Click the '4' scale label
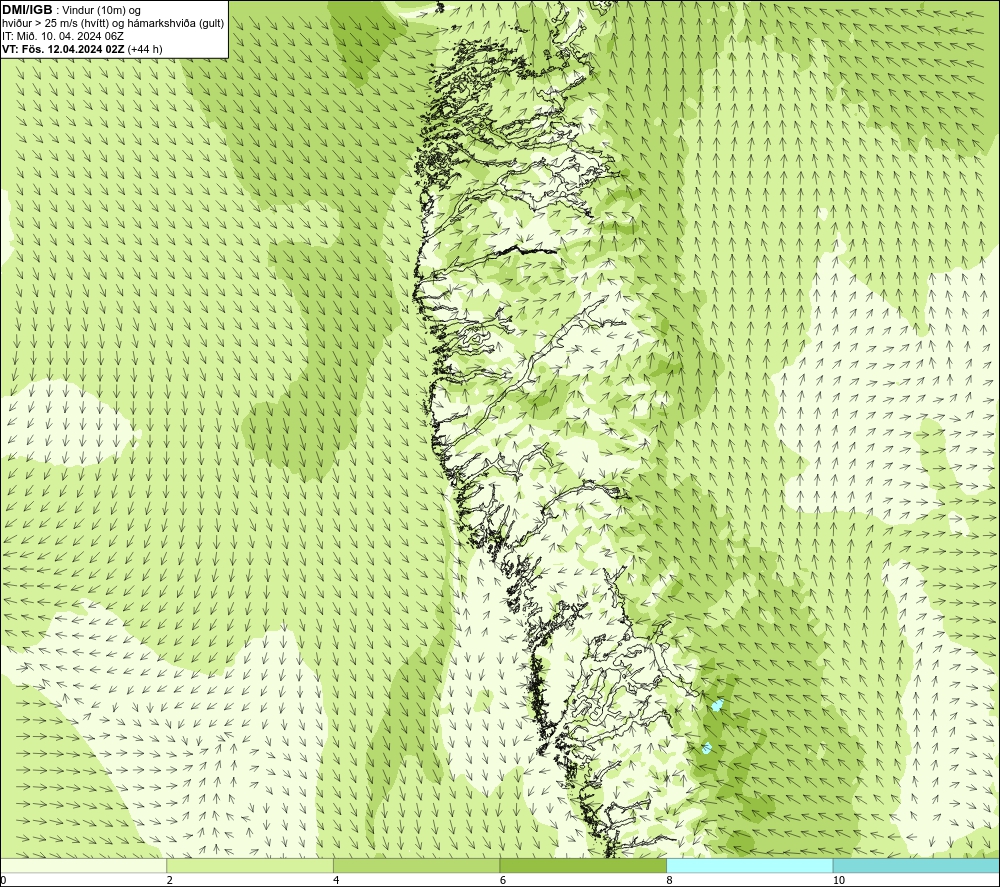This screenshot has height=887, width=1000. tap(335, 880)
